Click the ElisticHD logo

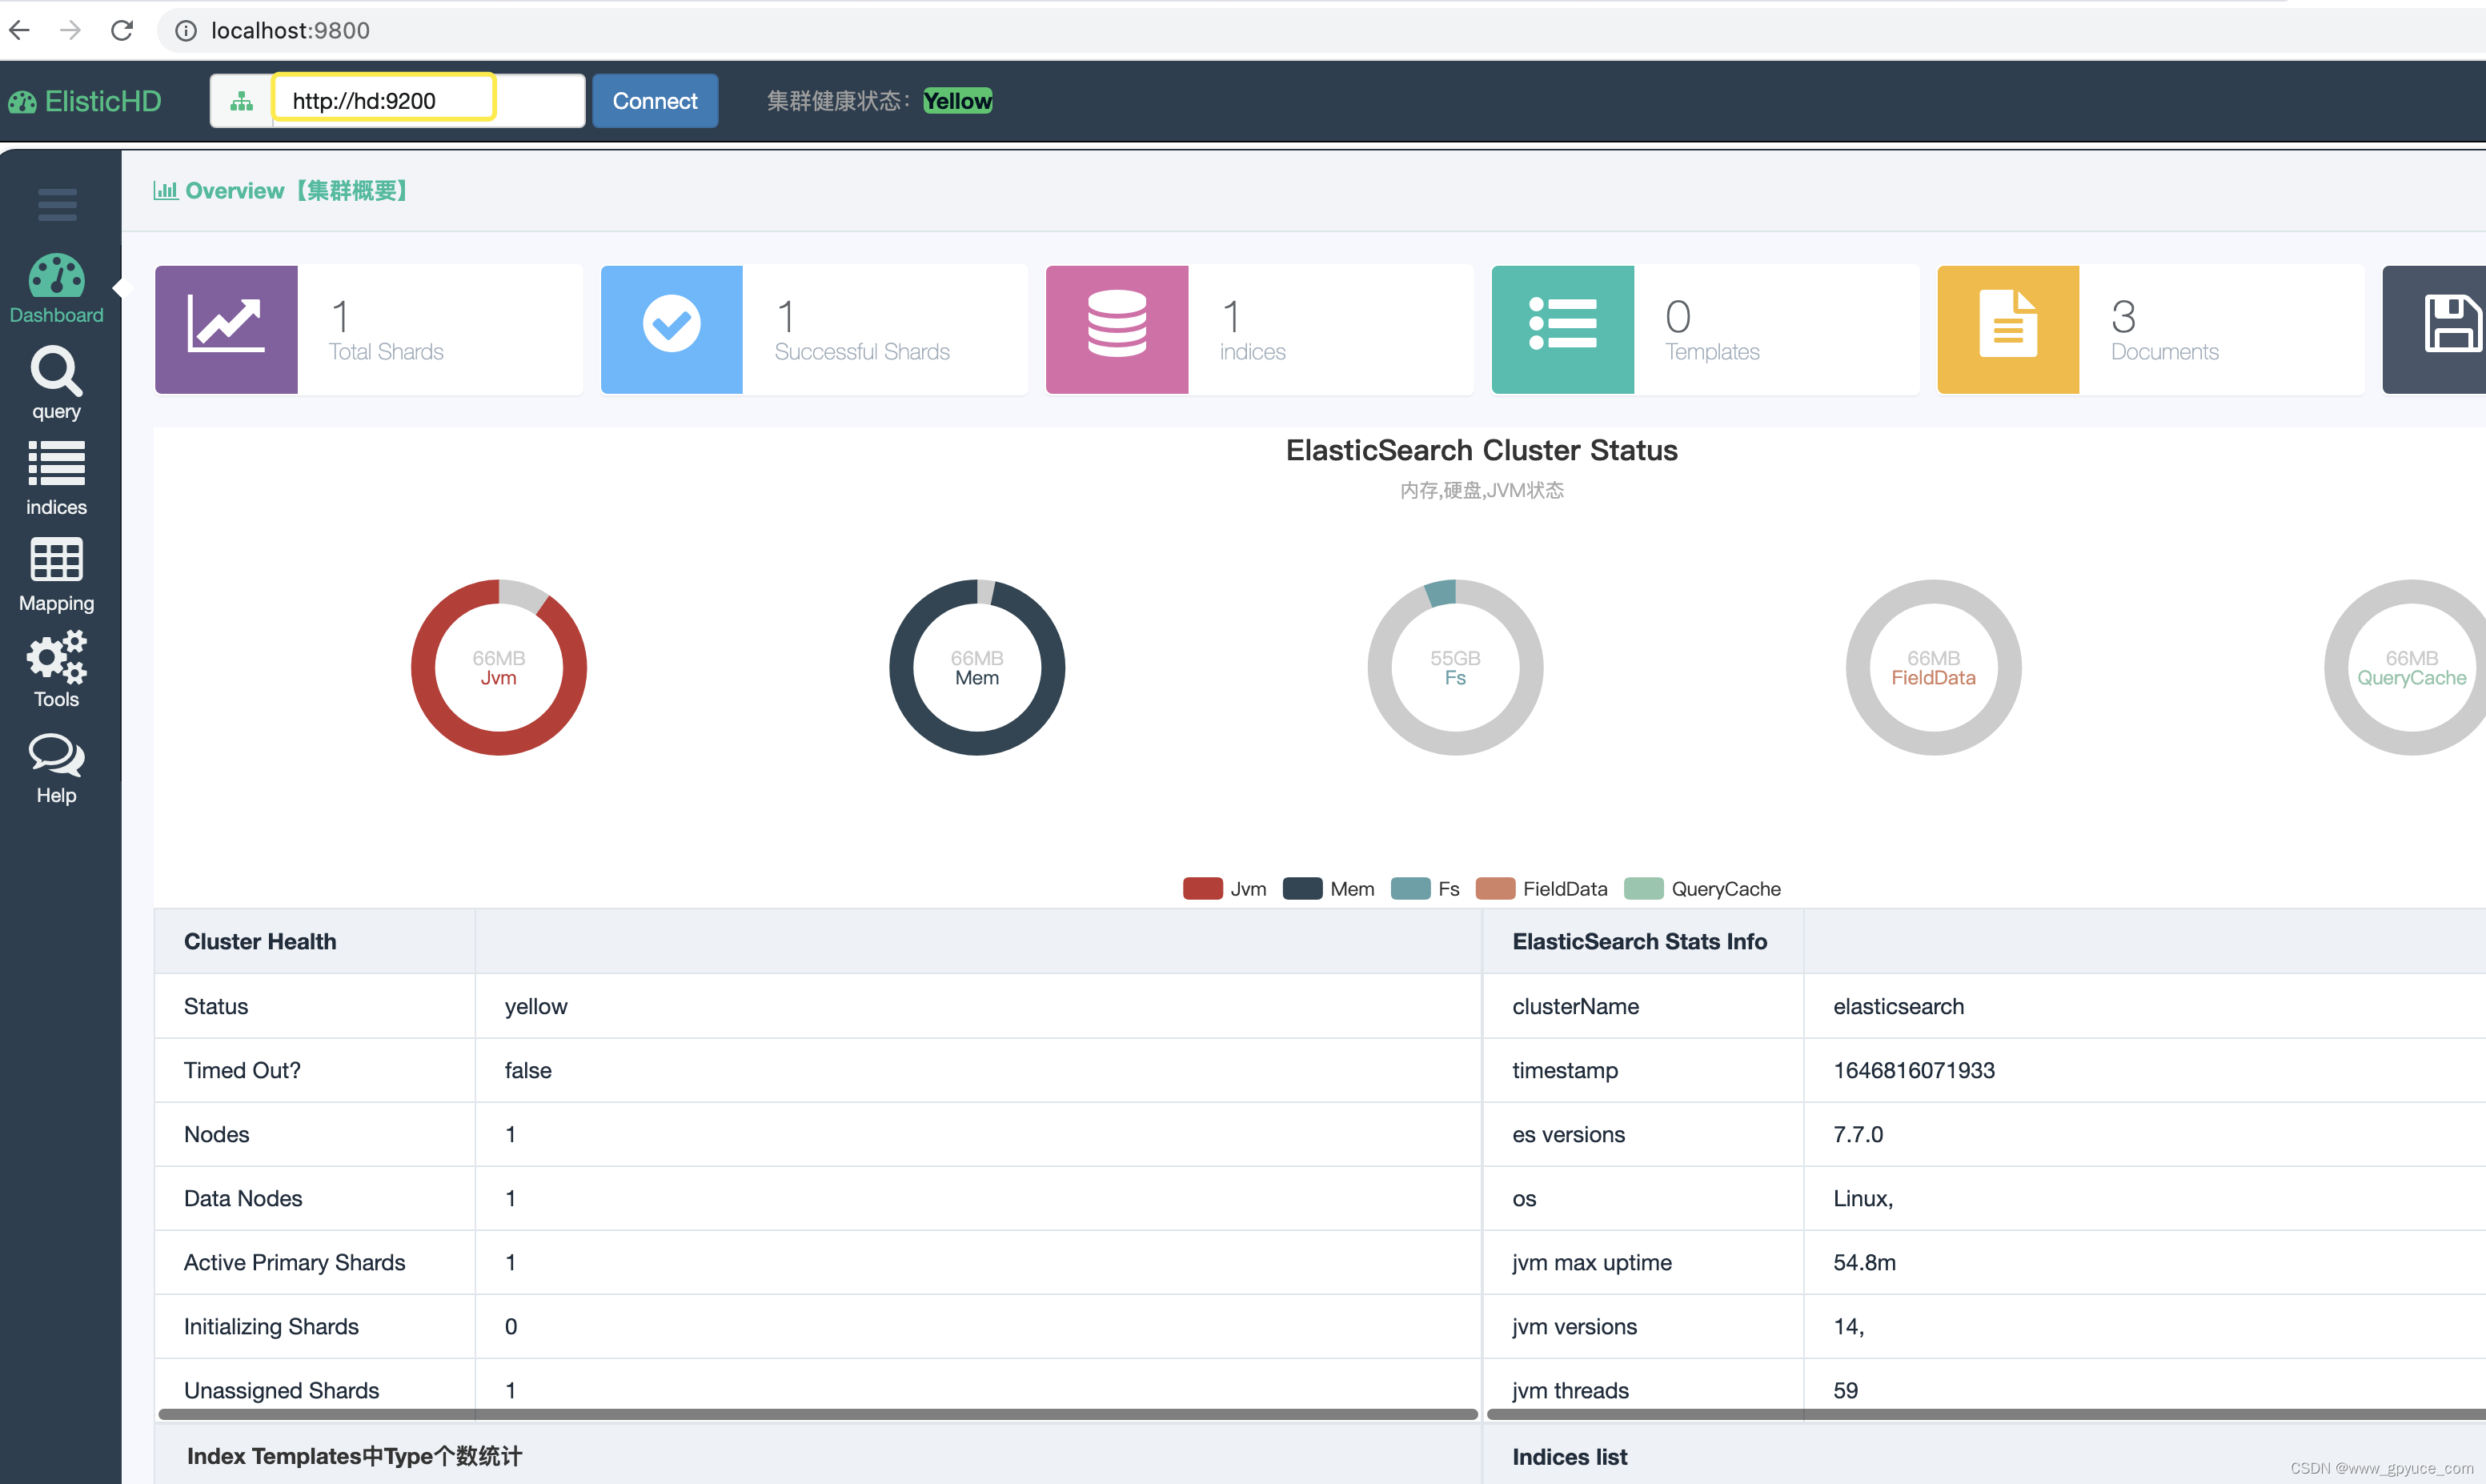[x=86, y=100]
